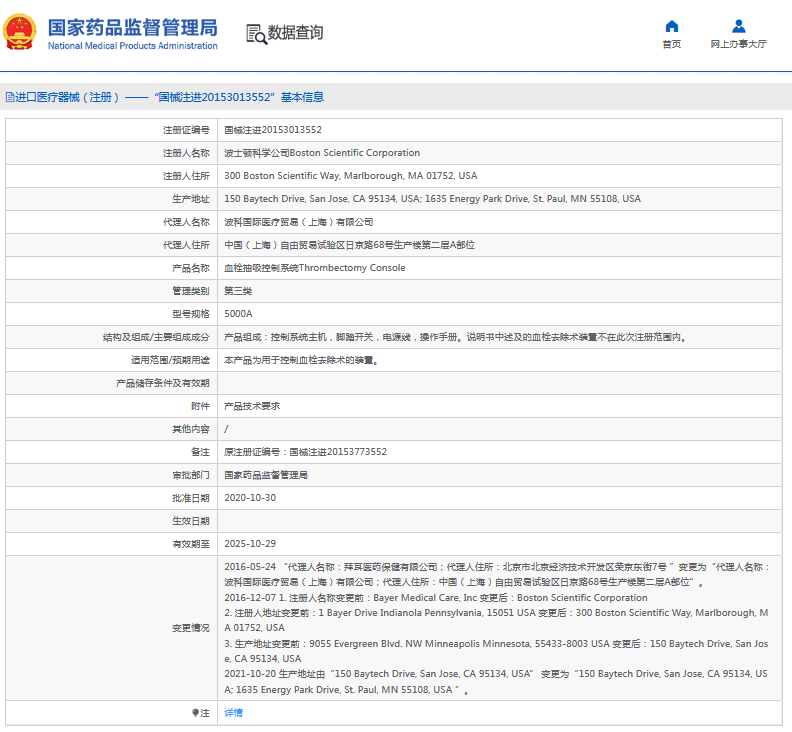Click the national emblem logo
This screenshot has height=732, width=792.
point(20,32)
